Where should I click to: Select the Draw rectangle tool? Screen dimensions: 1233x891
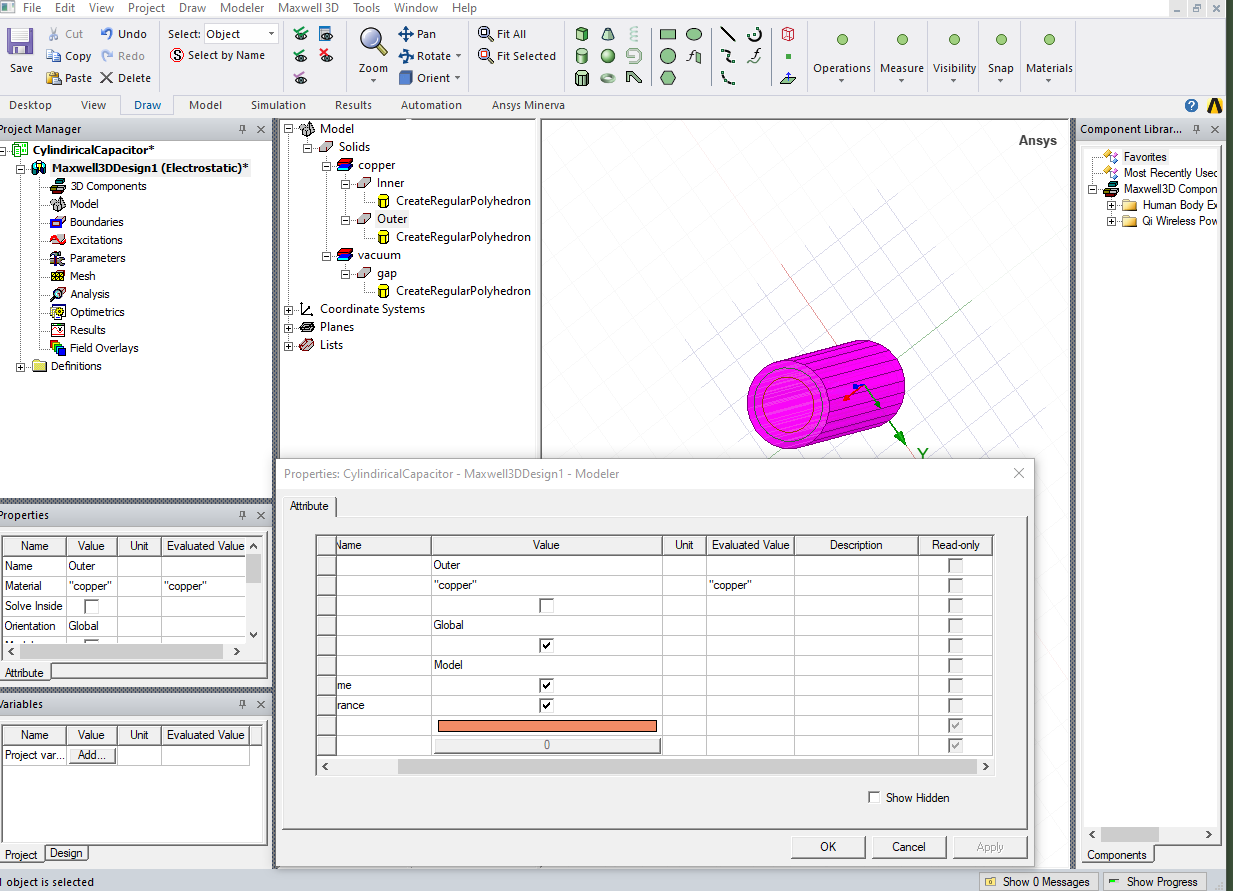click(668, 34)
